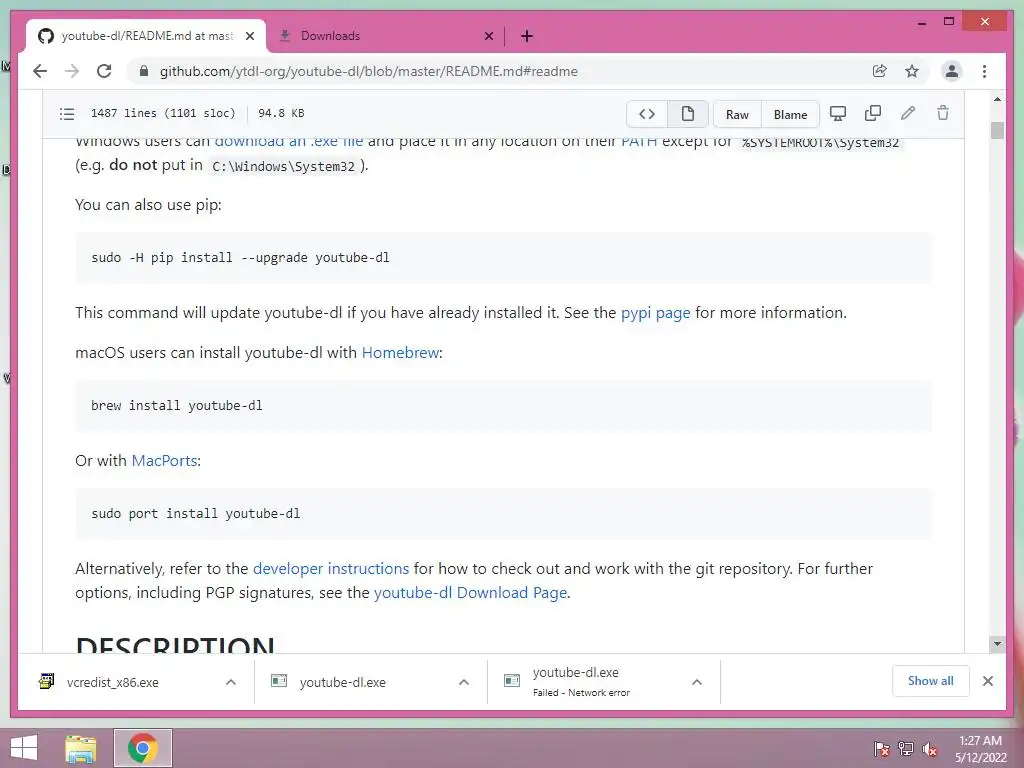Close the downloads shelf
The image size is (1024, 768).
click(987, 681)
